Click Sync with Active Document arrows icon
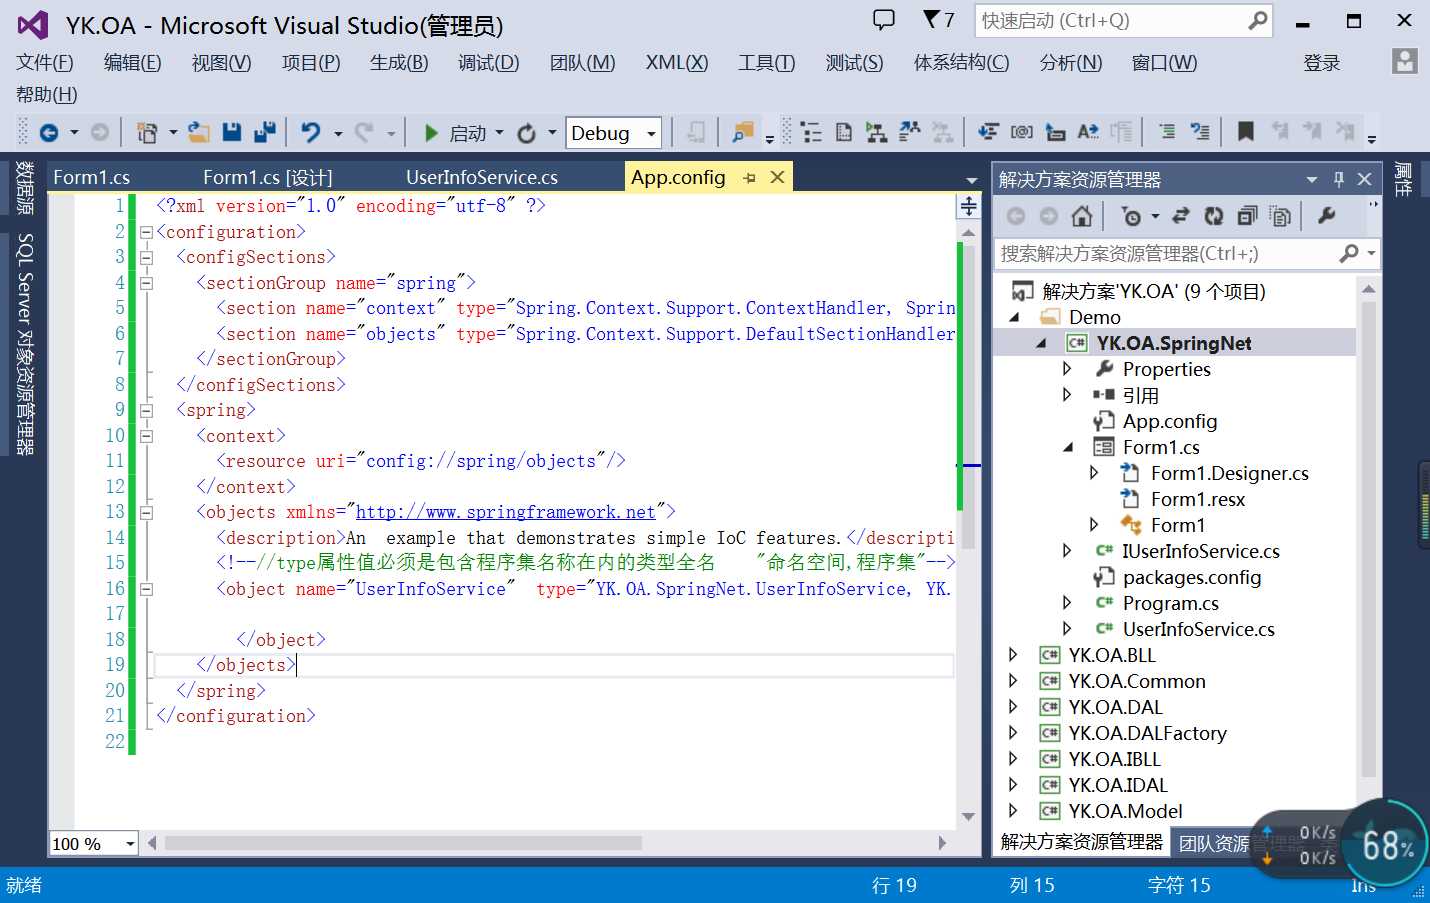This screenshot has height=903, width=1430. coord(1181,216)
